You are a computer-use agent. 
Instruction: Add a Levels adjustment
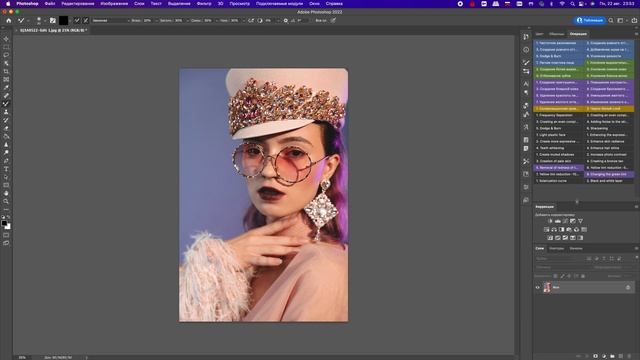pyautogui.click(x=558, y=221)
